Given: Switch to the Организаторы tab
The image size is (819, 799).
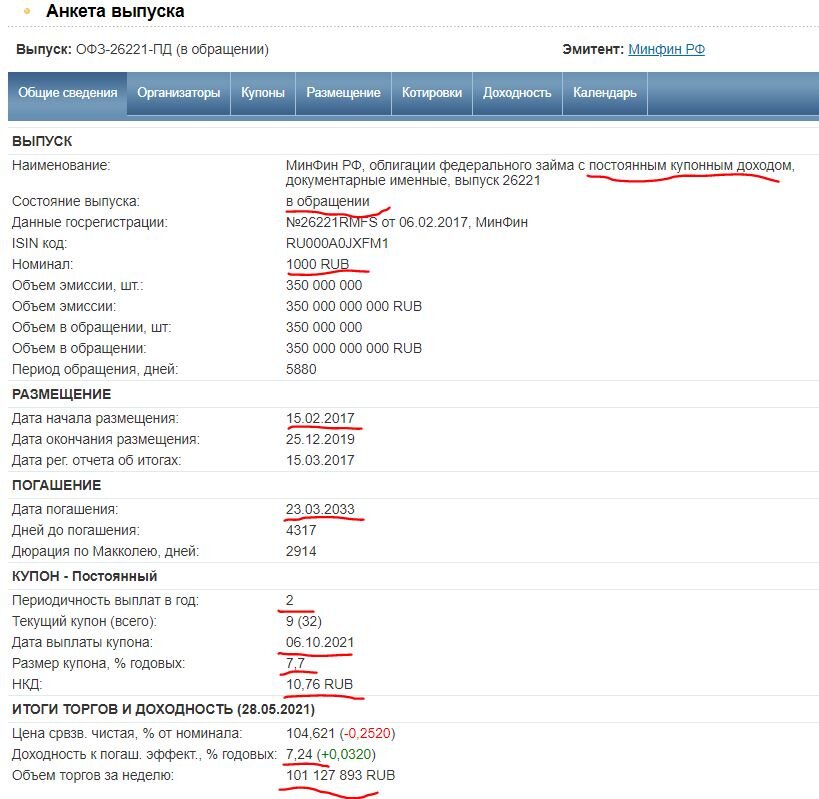Looking at the screenshot, I should [x=177, y=91].
